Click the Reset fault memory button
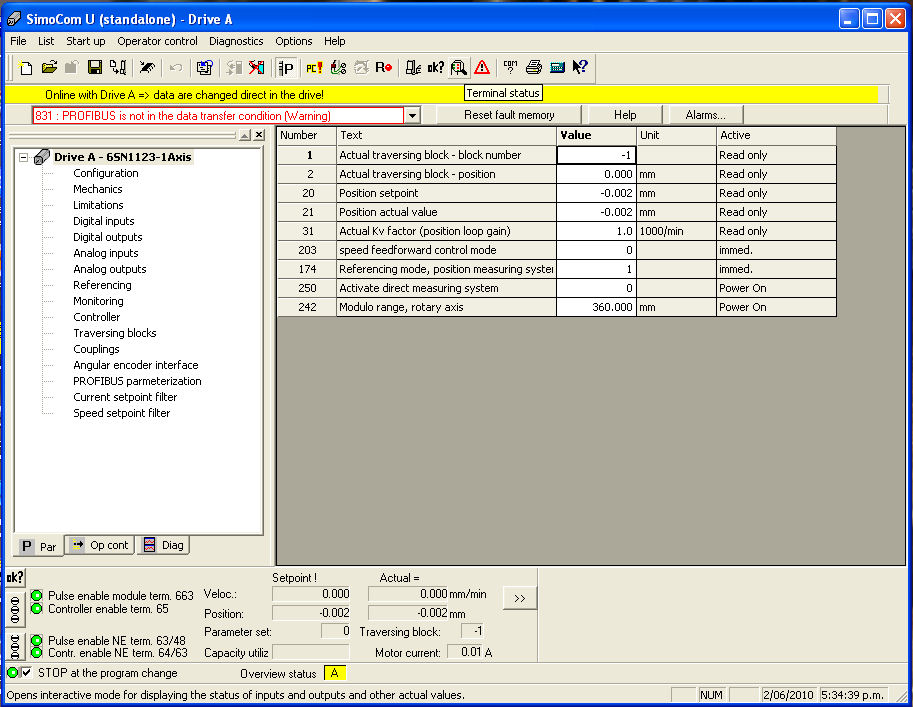This screenshot has width=913, height=707. 509,115
